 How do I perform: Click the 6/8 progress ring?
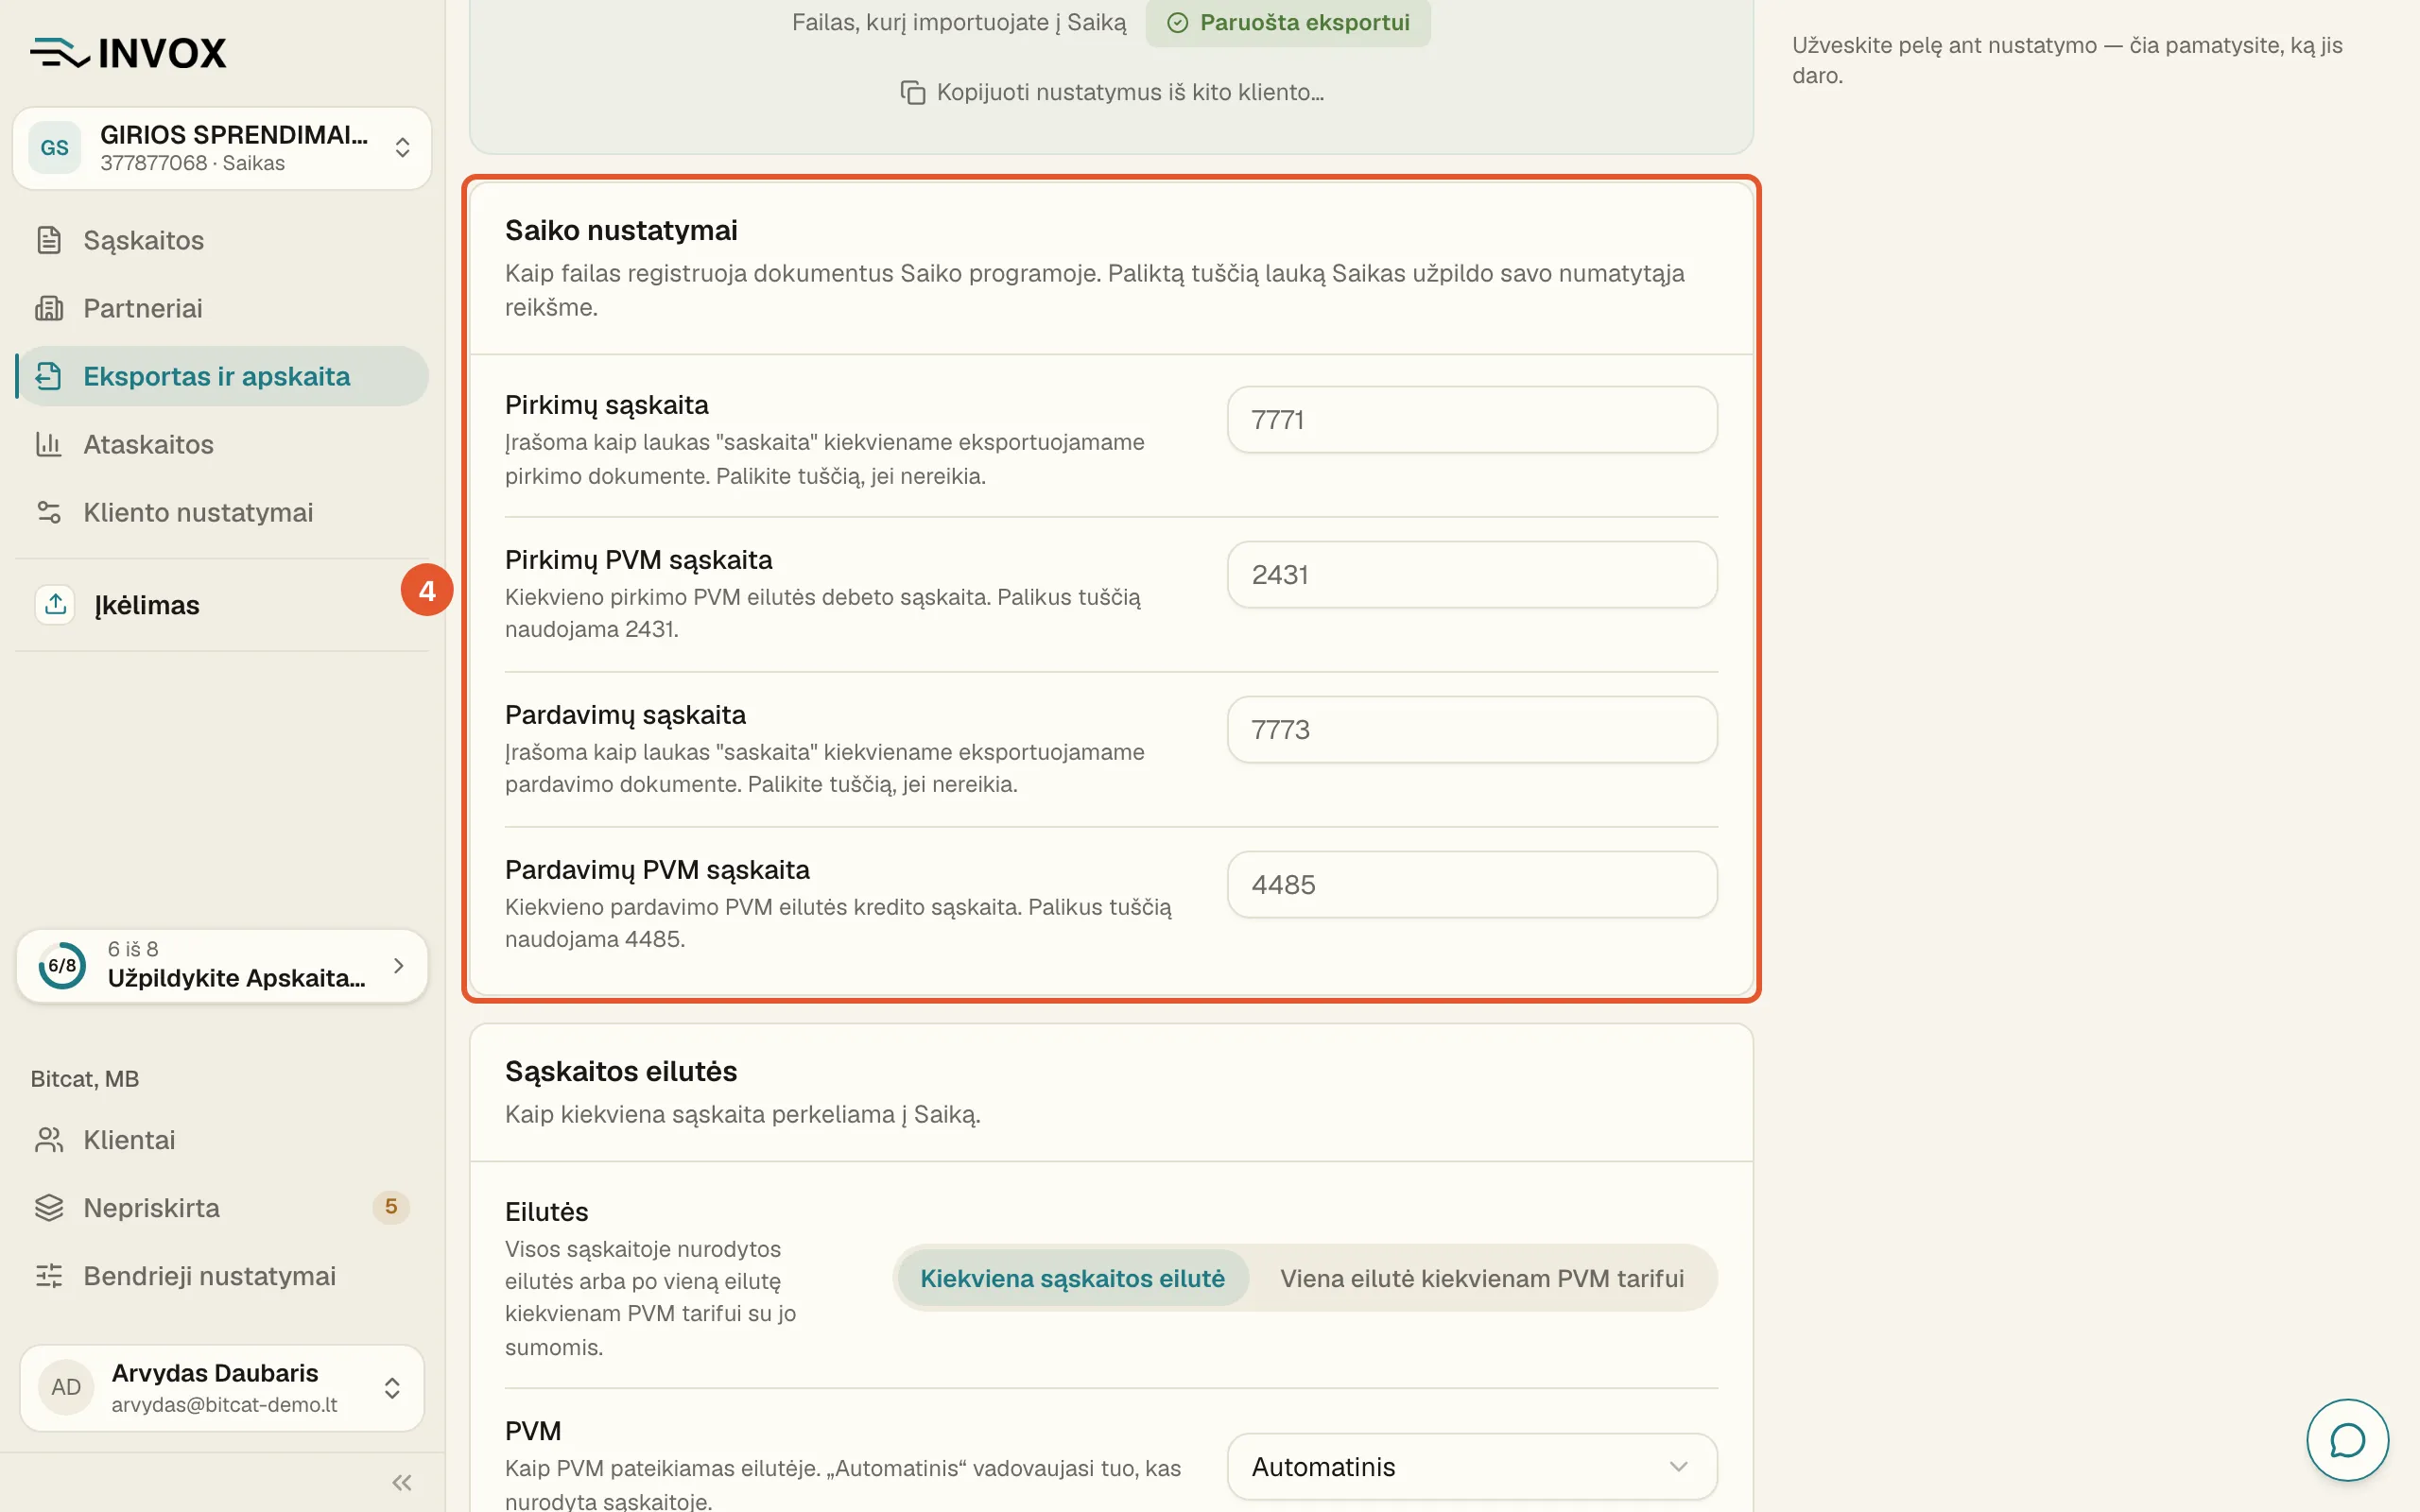coord(62,965)
